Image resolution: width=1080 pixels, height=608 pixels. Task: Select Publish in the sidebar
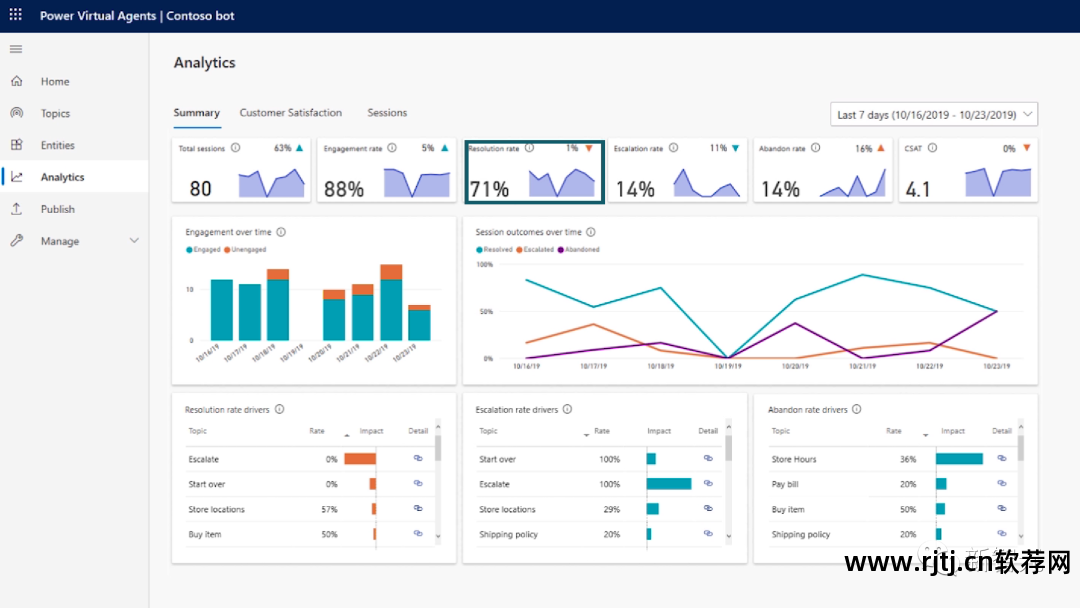click(x=57, y=210)
